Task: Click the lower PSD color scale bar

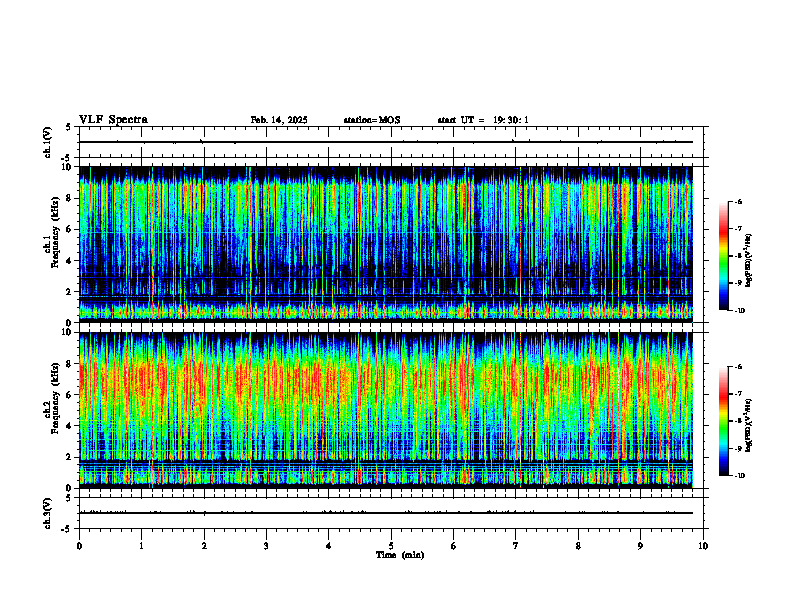Action: click(x=724, y=421)
